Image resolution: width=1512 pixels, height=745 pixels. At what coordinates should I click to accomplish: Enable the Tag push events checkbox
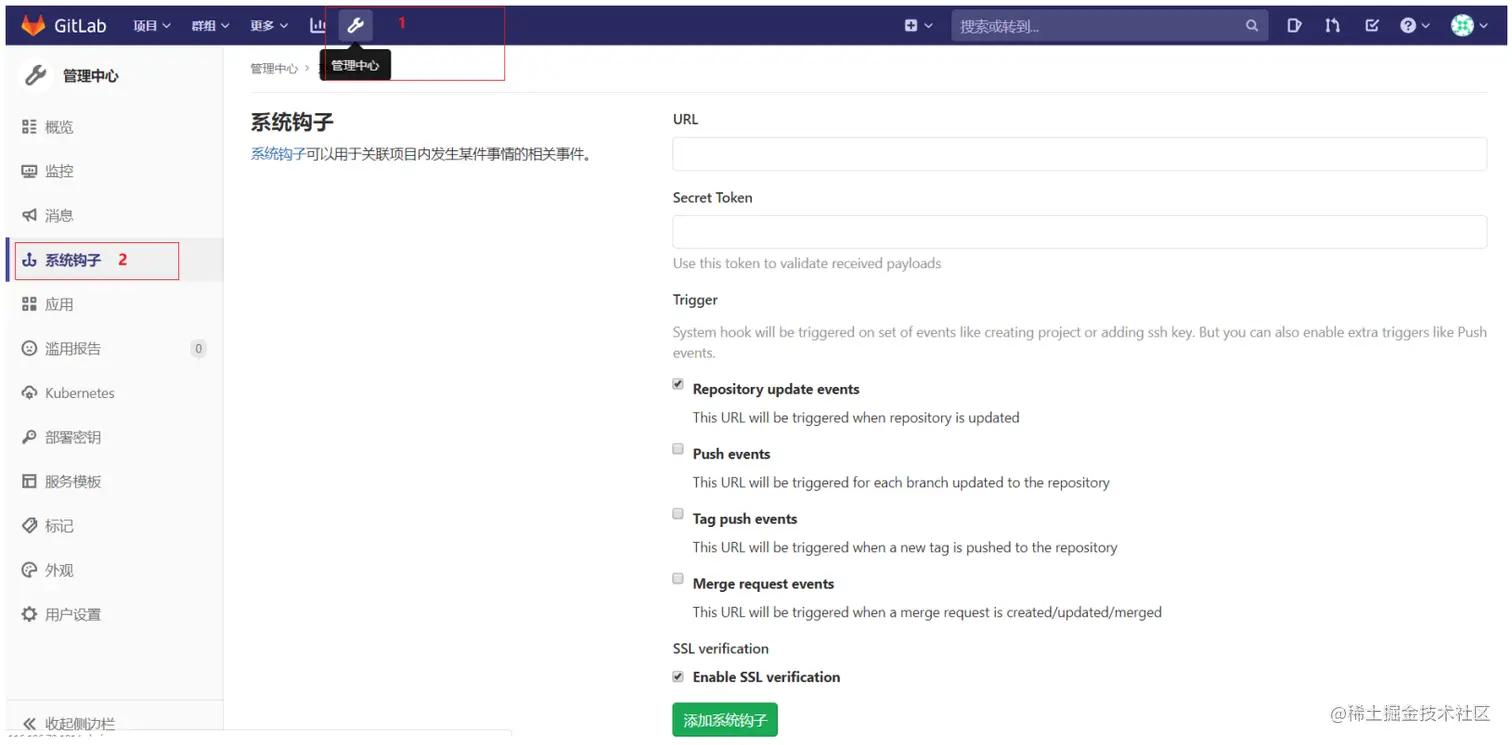coord(678,515)
